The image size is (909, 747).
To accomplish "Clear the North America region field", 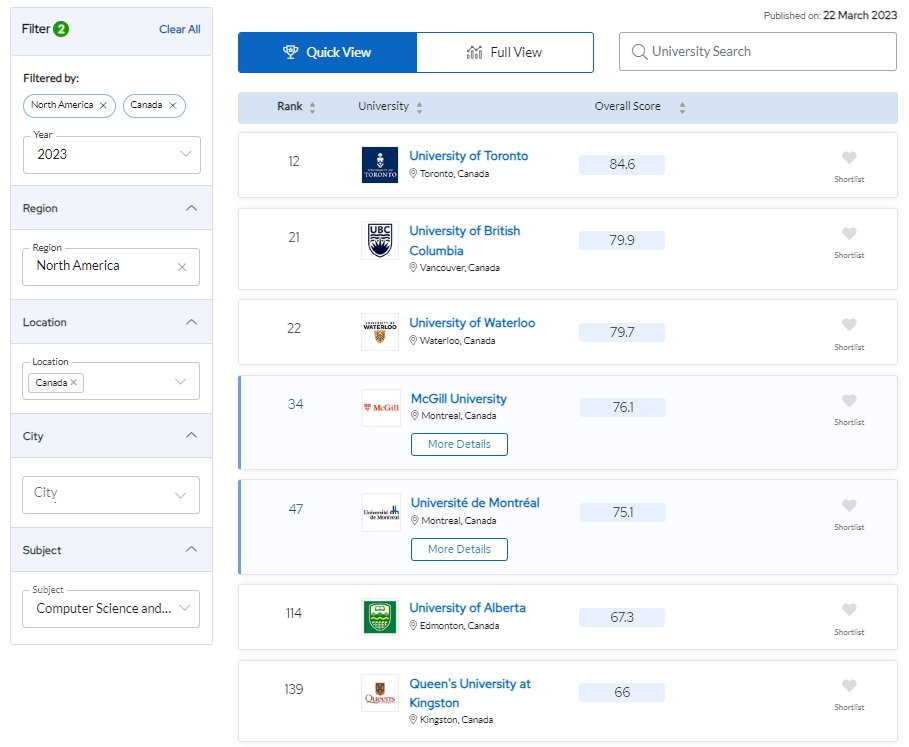I will [182, 267].
